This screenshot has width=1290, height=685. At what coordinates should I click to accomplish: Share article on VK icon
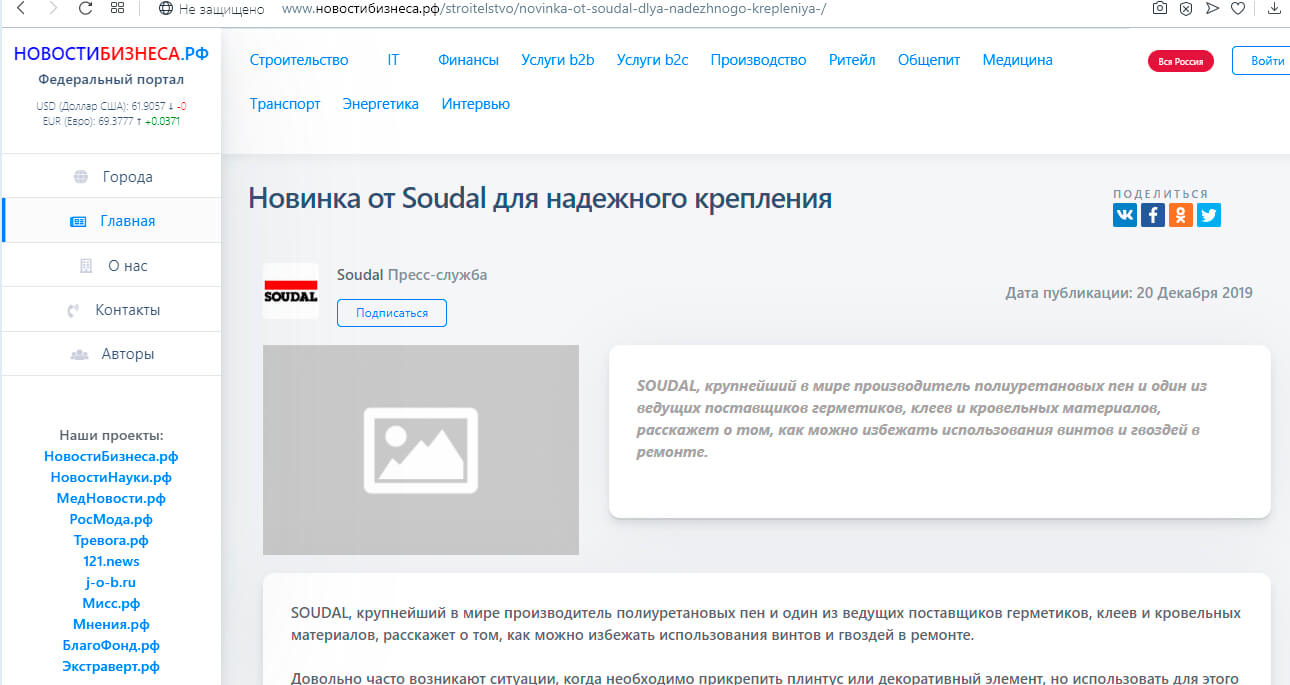click(1125, 215)
